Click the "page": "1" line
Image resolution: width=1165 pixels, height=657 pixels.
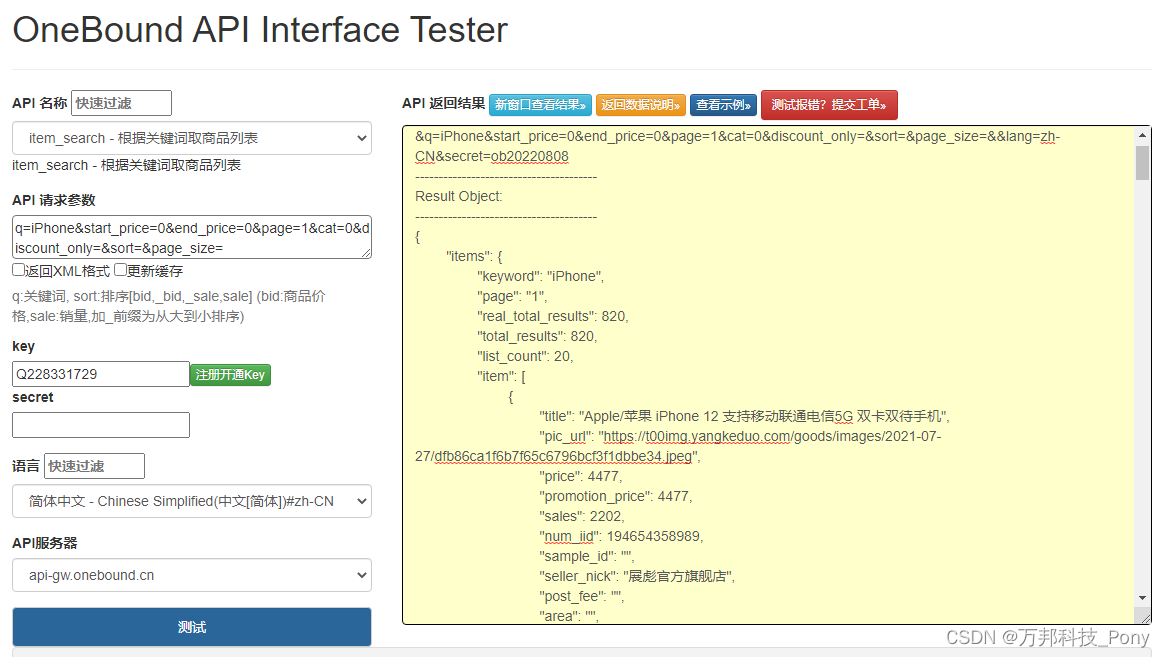(x=512, y=297)
